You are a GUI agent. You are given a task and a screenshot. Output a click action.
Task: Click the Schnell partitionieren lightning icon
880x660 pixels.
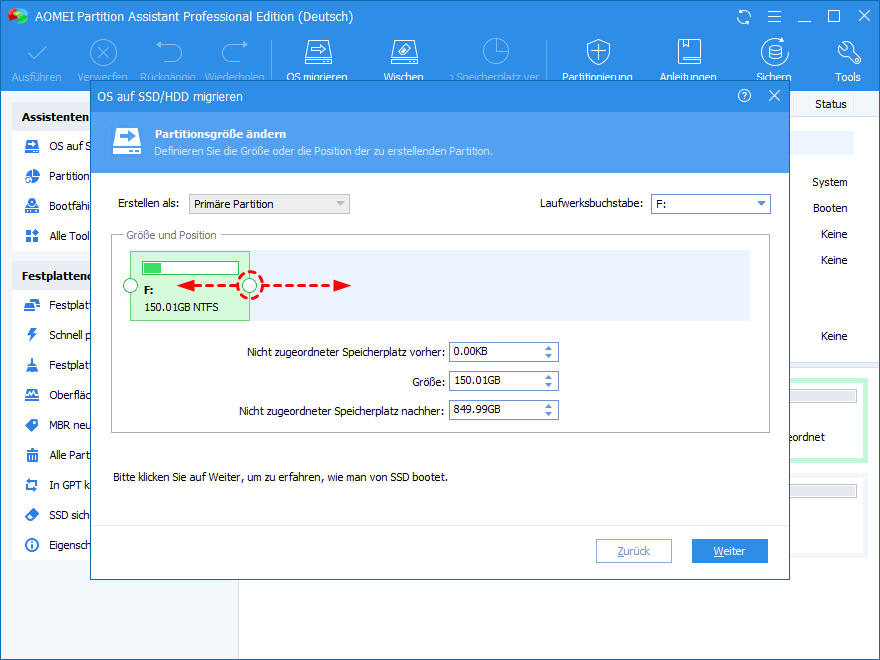pyautogui.click(x=32, y=335)
